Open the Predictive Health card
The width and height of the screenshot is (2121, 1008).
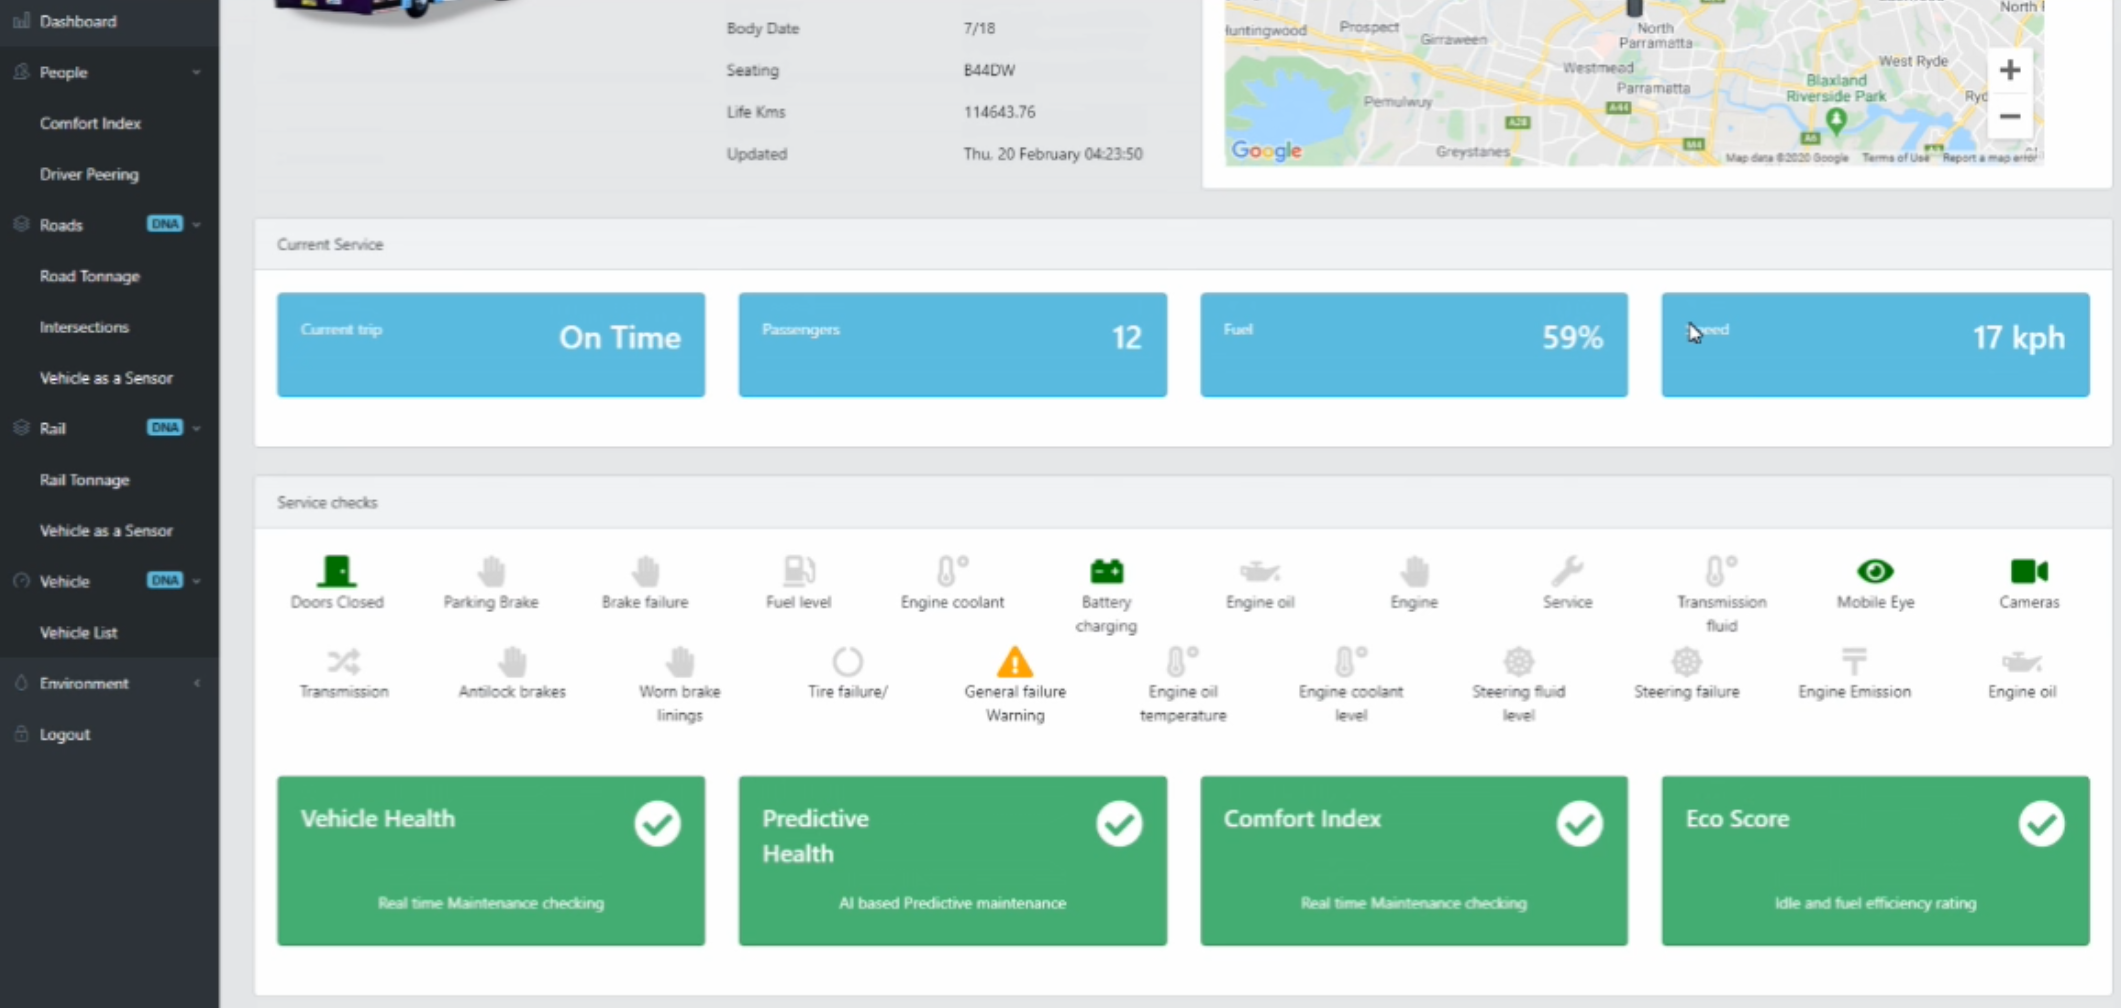[952, 861]
